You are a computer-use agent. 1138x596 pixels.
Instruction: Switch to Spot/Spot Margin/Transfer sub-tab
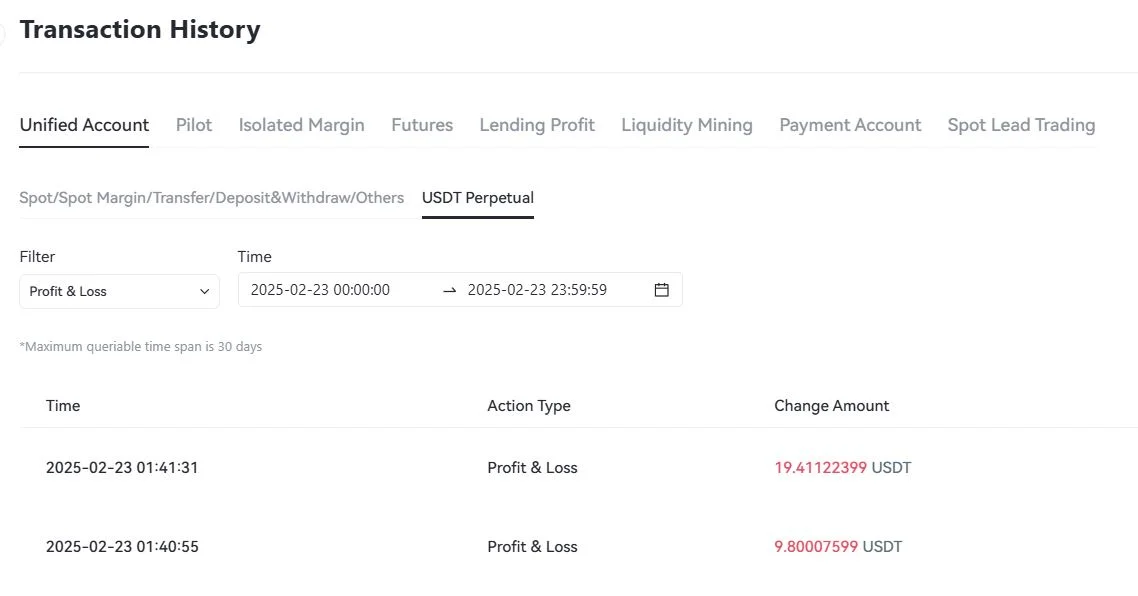pyautogui.click(x=212, y=198)
